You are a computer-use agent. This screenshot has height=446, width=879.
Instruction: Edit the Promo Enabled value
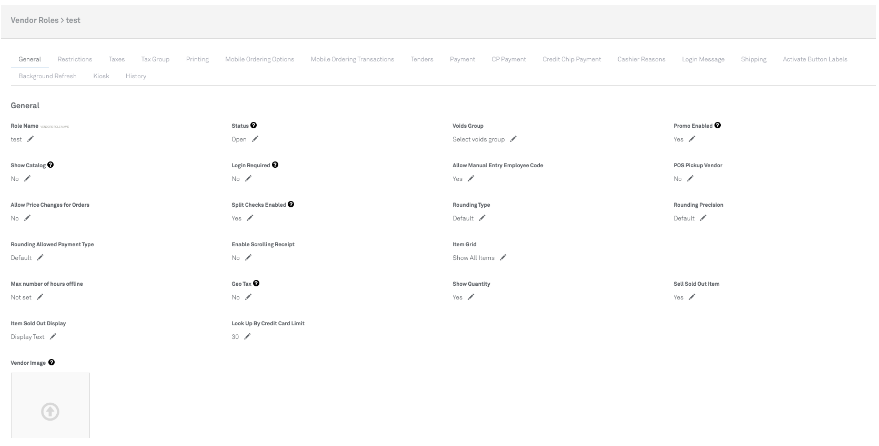coord(692,139)
